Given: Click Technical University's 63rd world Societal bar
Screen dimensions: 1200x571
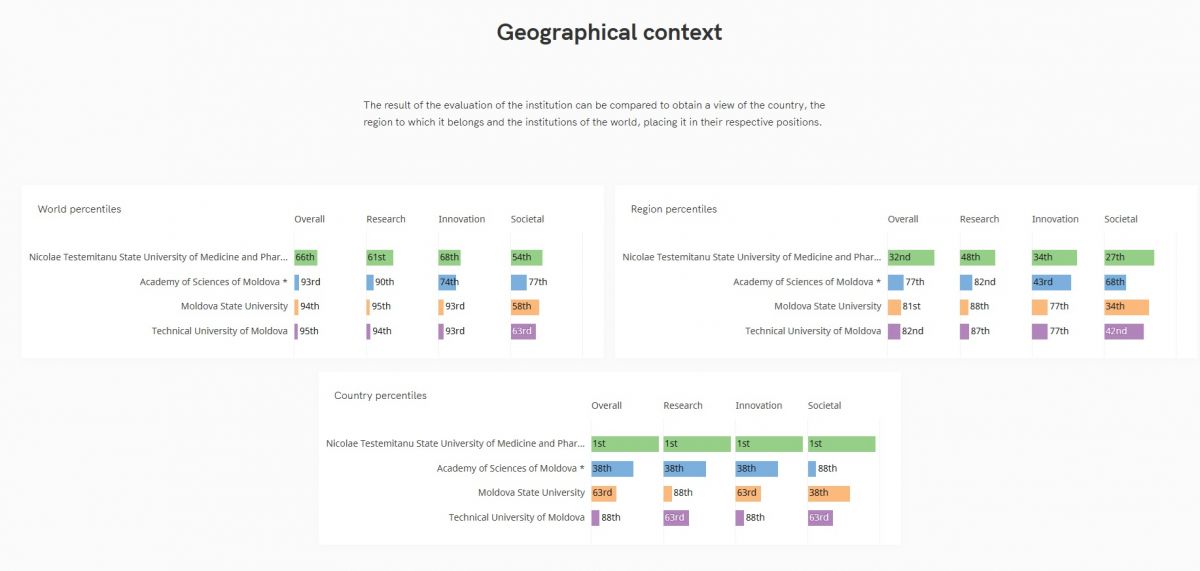Looking at the screenshot, I should tap(523, 331).
